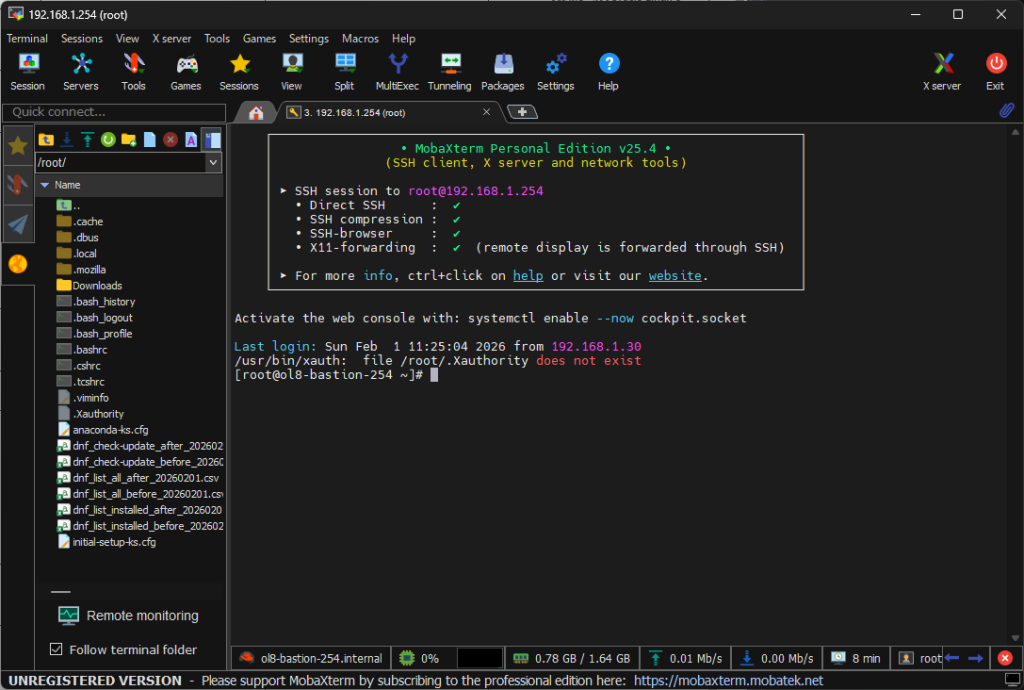
Task: Switch to the 192.168.1.254 (root) session tab
Action: pyautogui.click(x=360, y=113)
